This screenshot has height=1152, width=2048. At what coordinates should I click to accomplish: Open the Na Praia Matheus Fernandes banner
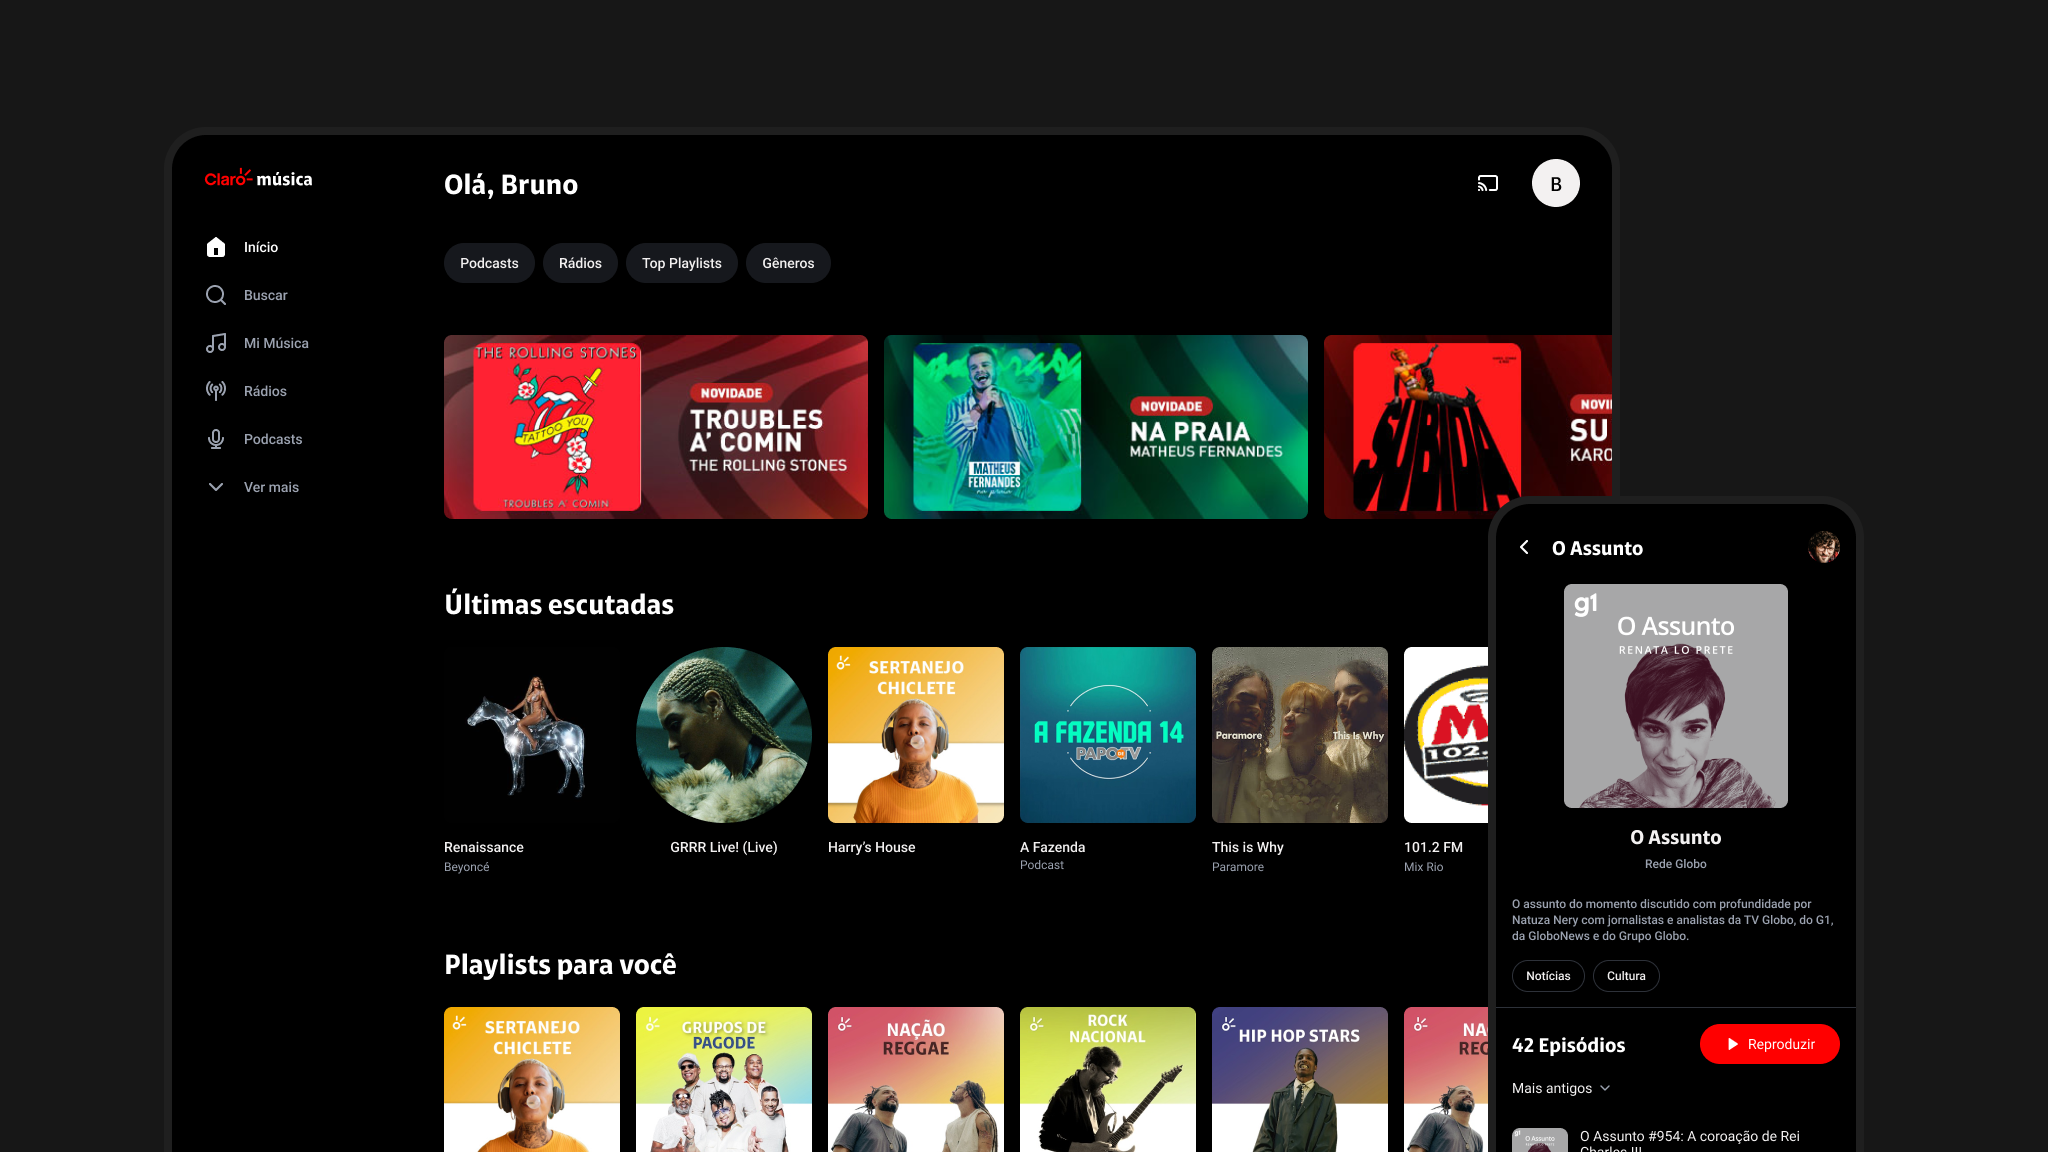coord(1096,427)
